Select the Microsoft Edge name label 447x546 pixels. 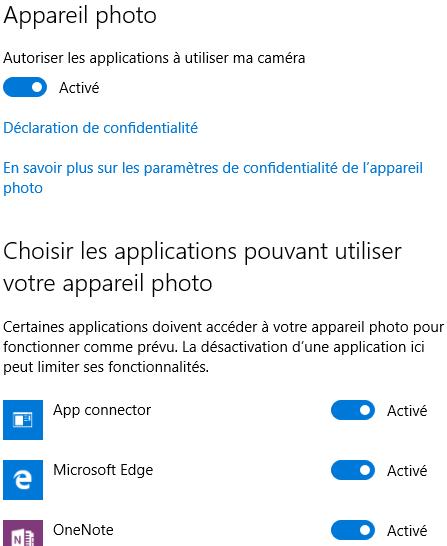coord(103,470)
